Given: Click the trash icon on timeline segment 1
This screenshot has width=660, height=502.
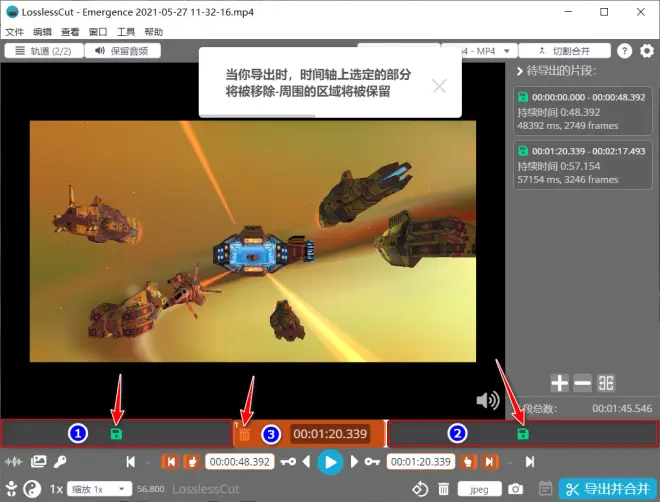Looking at the screenshot, I should pyautogui.click(x=245, y=435).
